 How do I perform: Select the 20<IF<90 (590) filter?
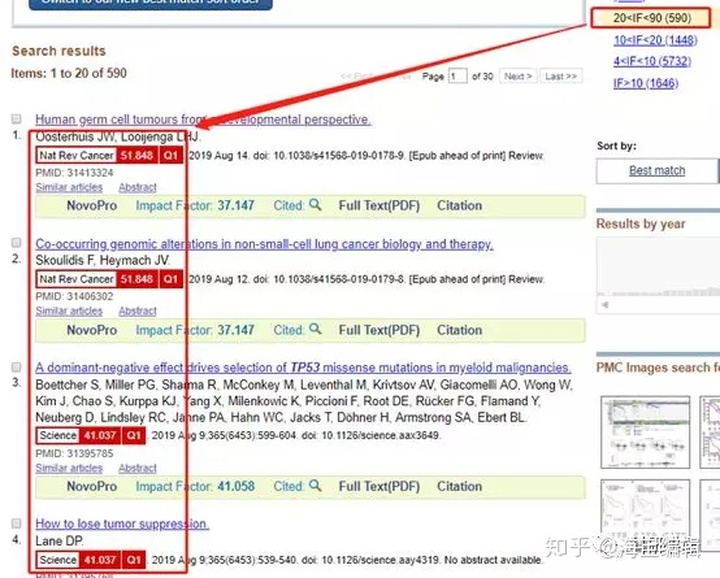[x=651, y=18]
